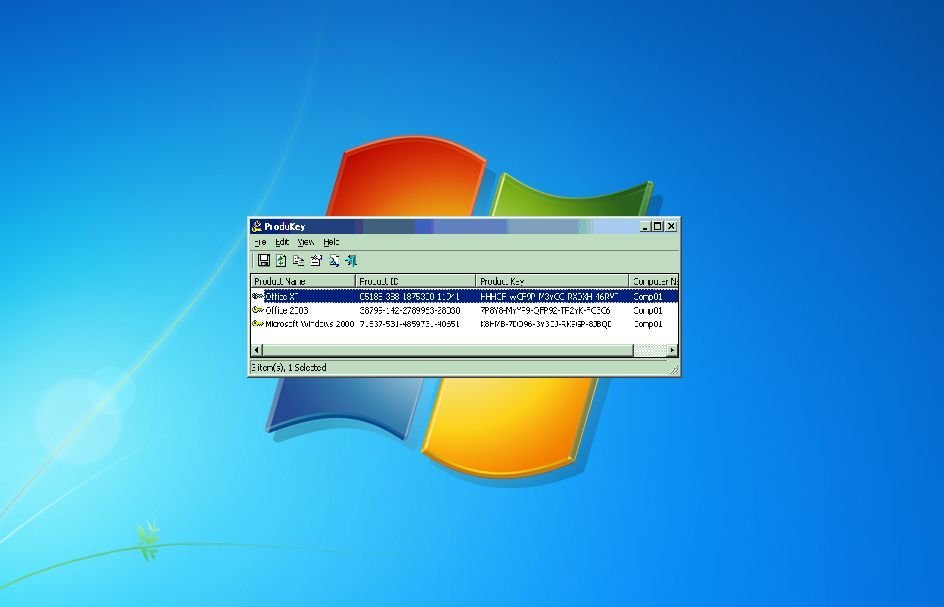Click Comp01 in the Office 2003 row
Viewport: 944px width, 607px height.
[648, 310]
